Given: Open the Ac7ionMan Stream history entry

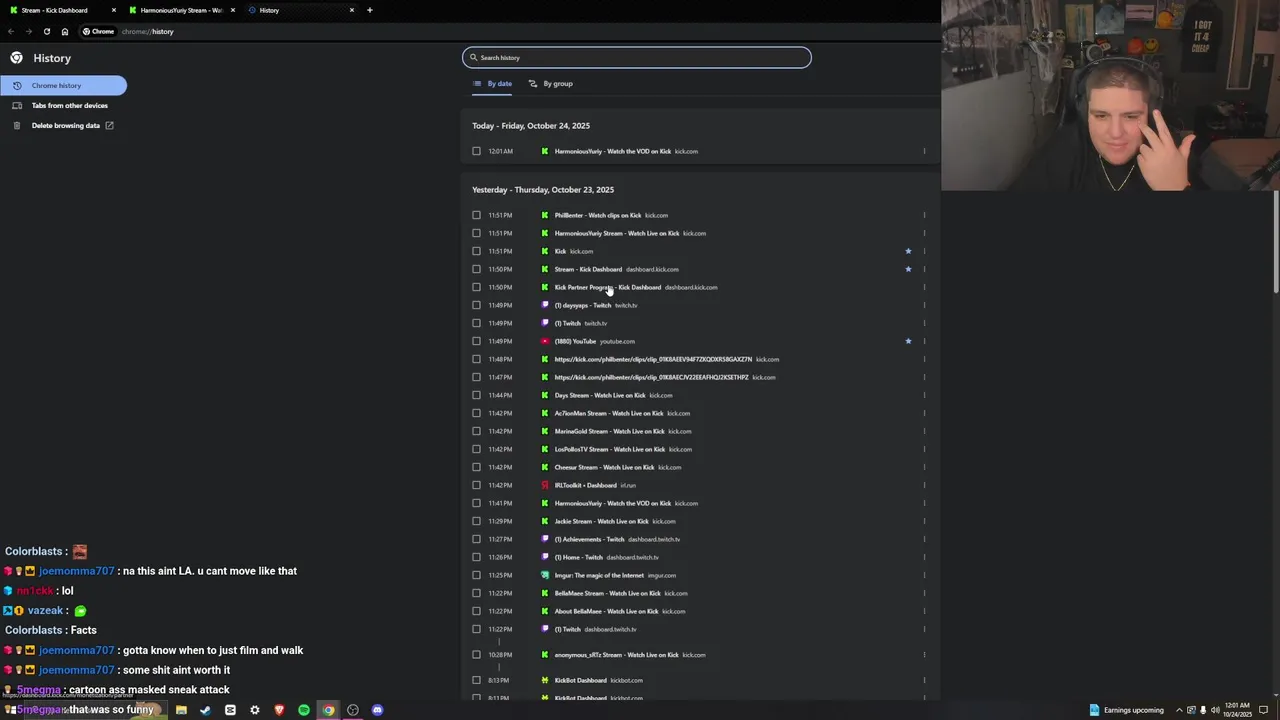Looking at the screenshot, I should pyautogui.click(x=609, y=413).
